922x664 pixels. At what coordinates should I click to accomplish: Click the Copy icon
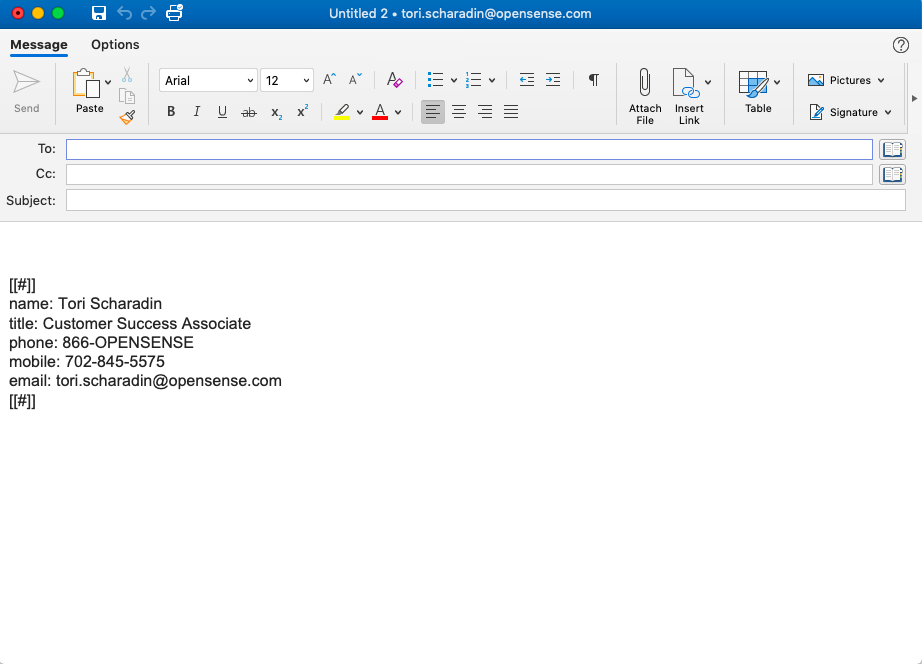click(127, 96)
